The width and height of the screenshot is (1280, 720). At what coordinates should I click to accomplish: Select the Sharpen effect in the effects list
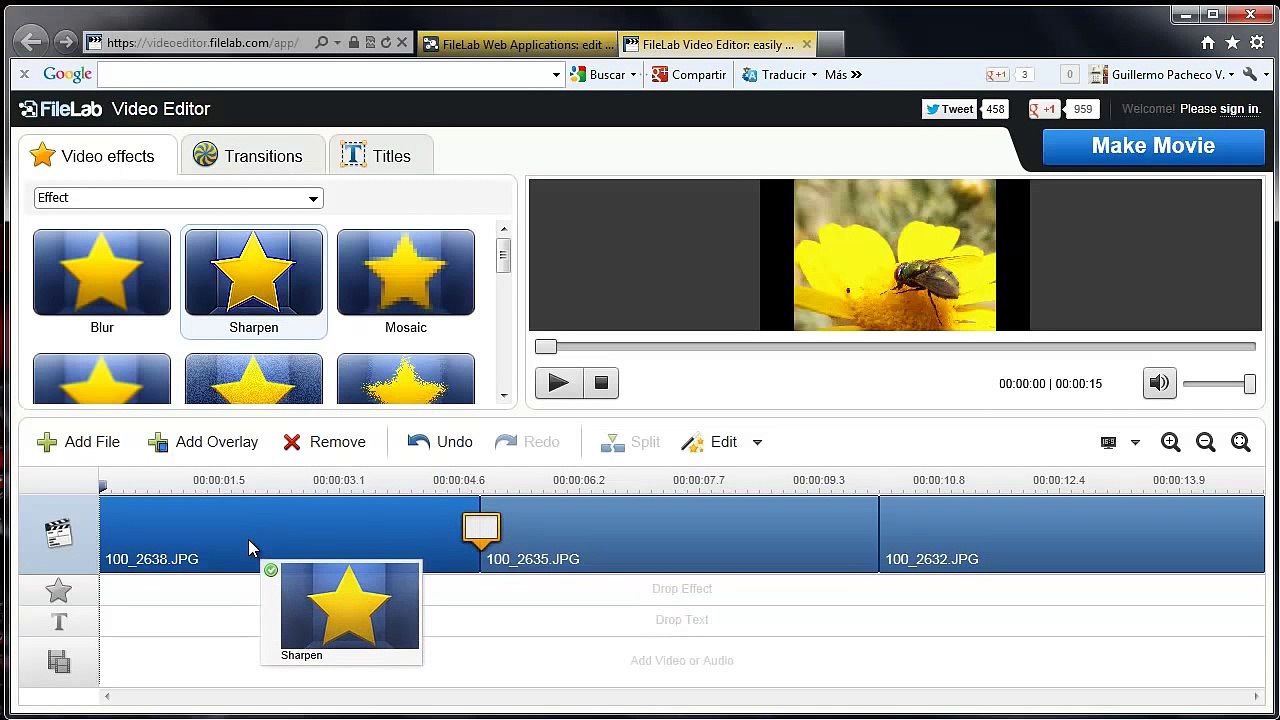click(x=254, y=282)
